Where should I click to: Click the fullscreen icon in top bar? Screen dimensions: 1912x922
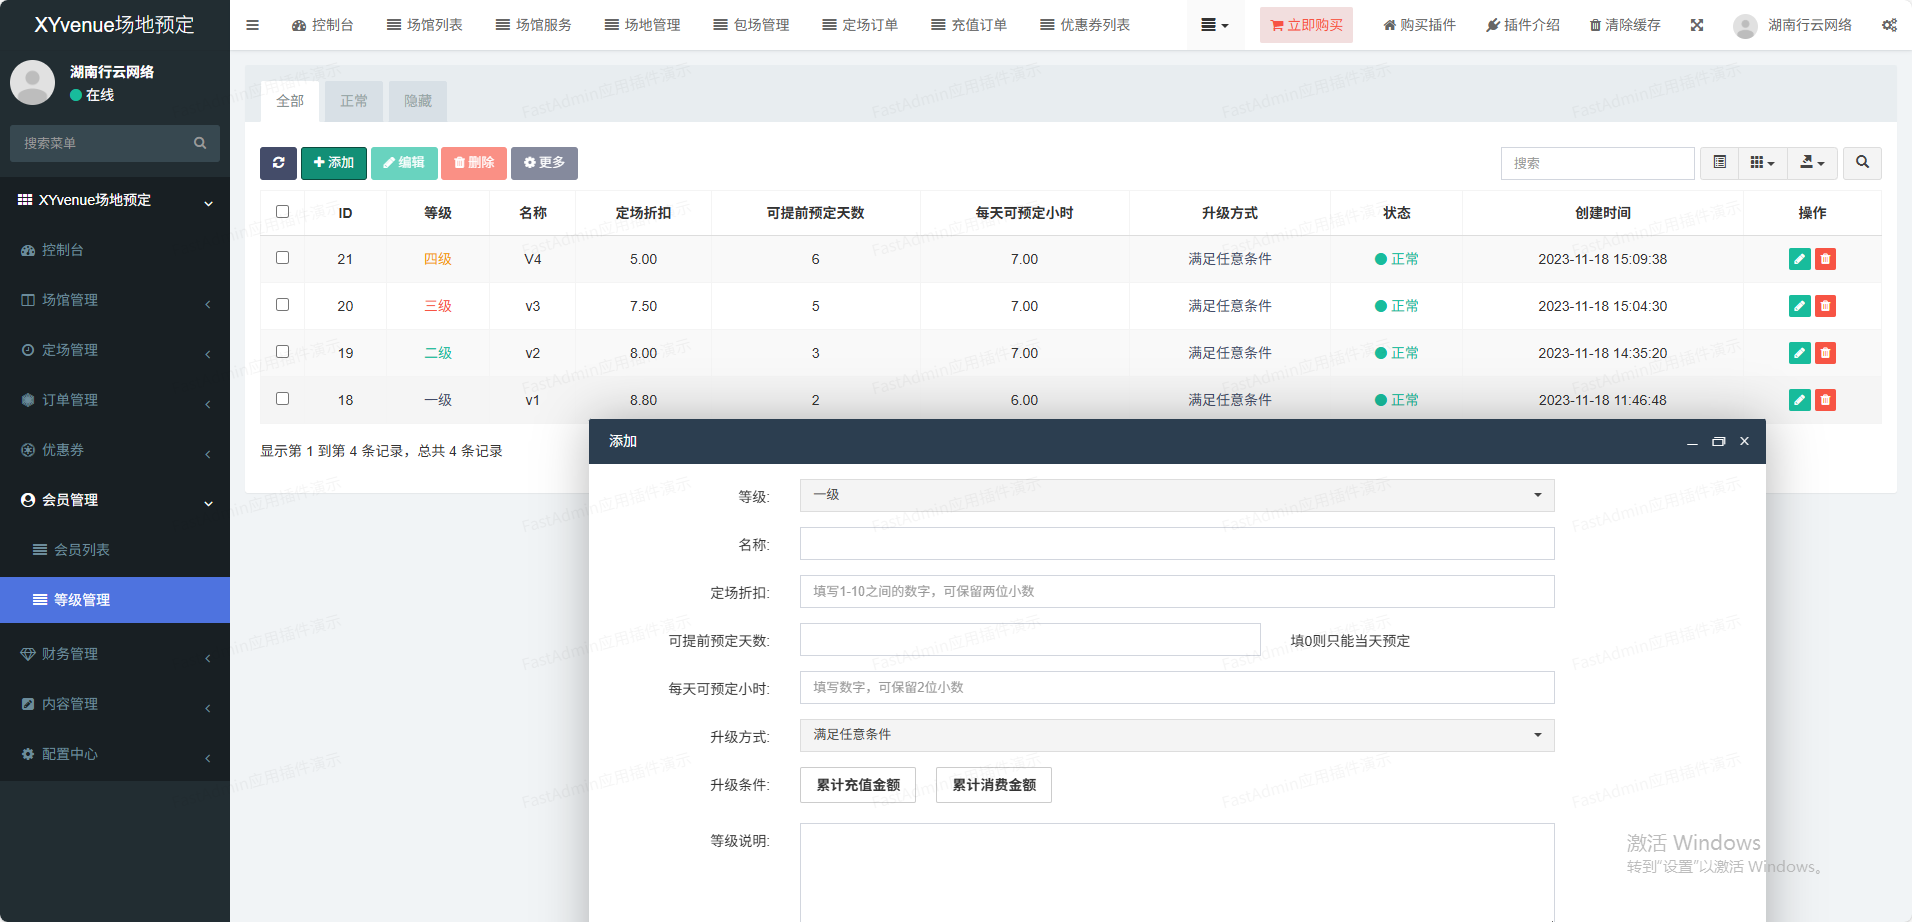1697,25
